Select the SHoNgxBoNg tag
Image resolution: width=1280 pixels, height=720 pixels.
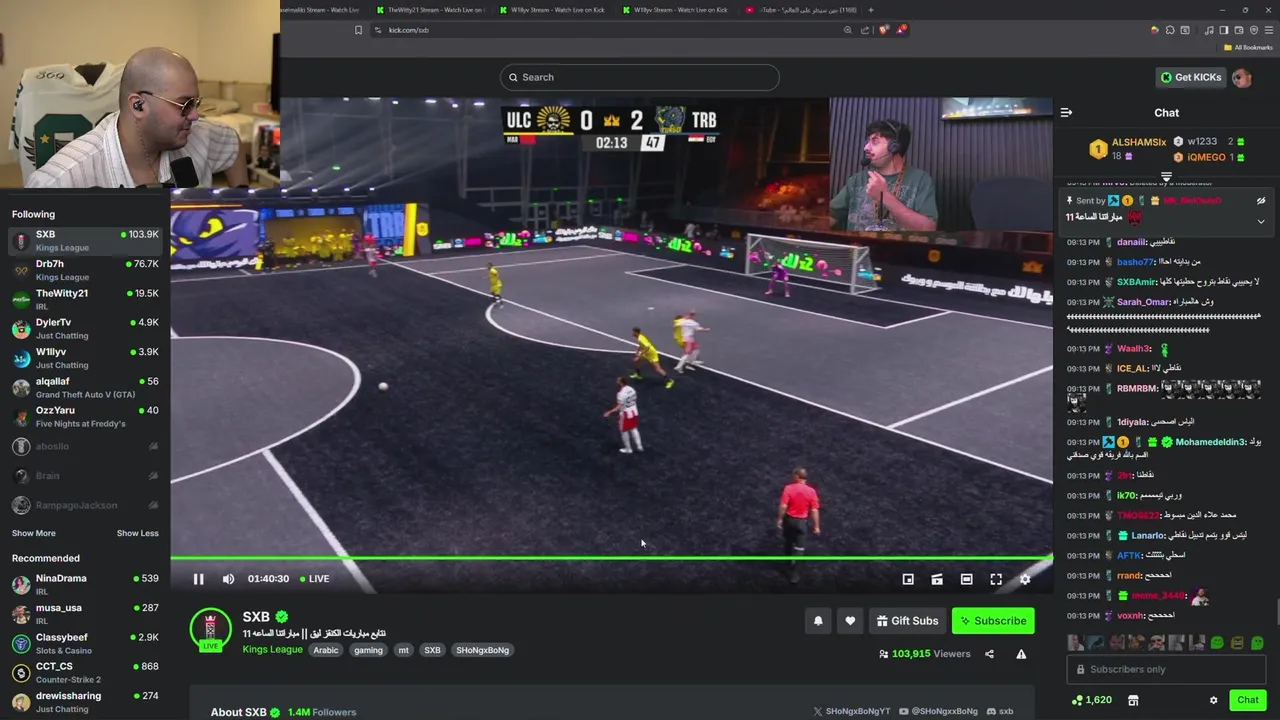point(483,650)
